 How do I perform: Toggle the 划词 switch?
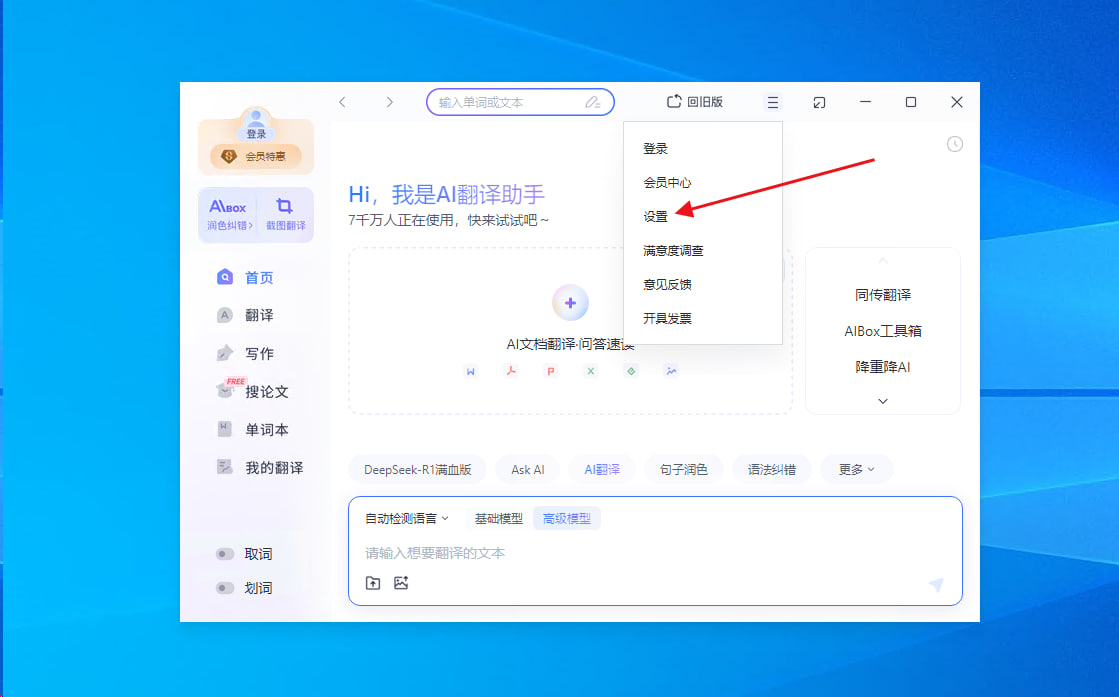tap(225, 588)
